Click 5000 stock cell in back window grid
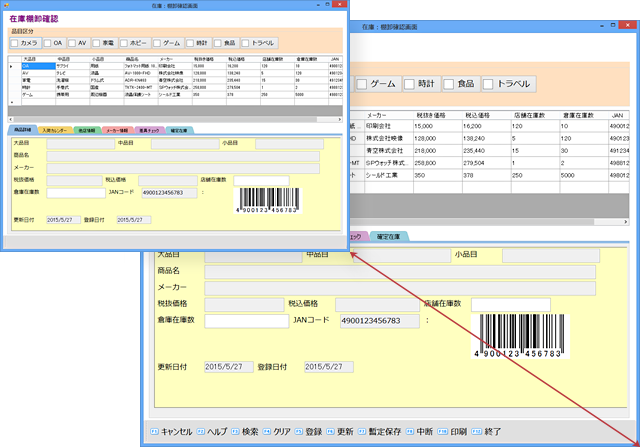The height and width of the screenshot is (447, 640). coord(584,175)
